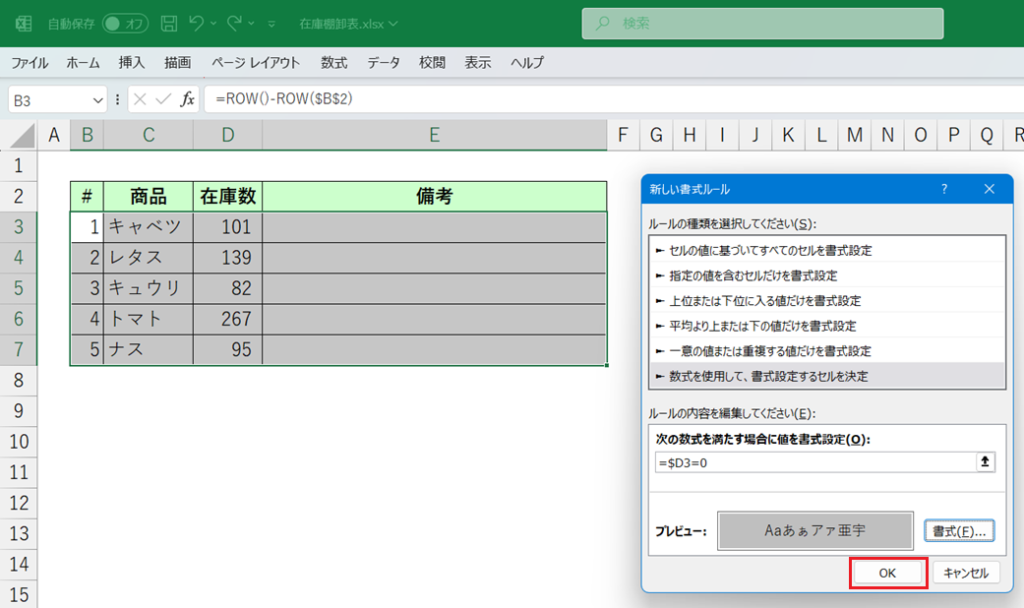Screen dimensions: 1024x608
Task: Select column A header
Action: pos(54,135)
